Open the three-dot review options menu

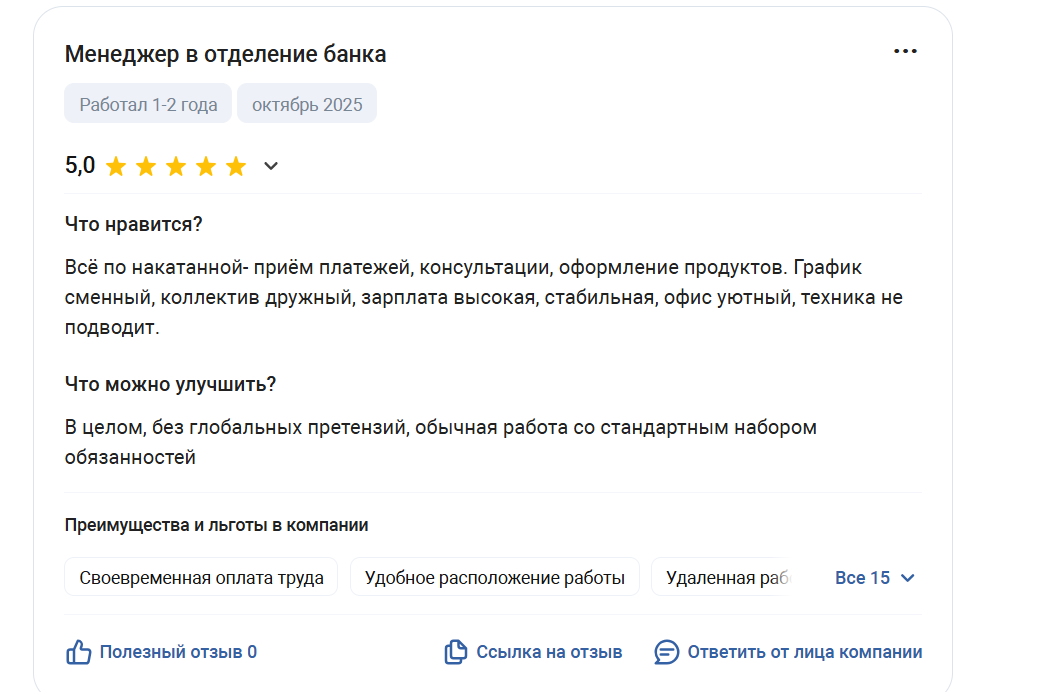point(904,51)
